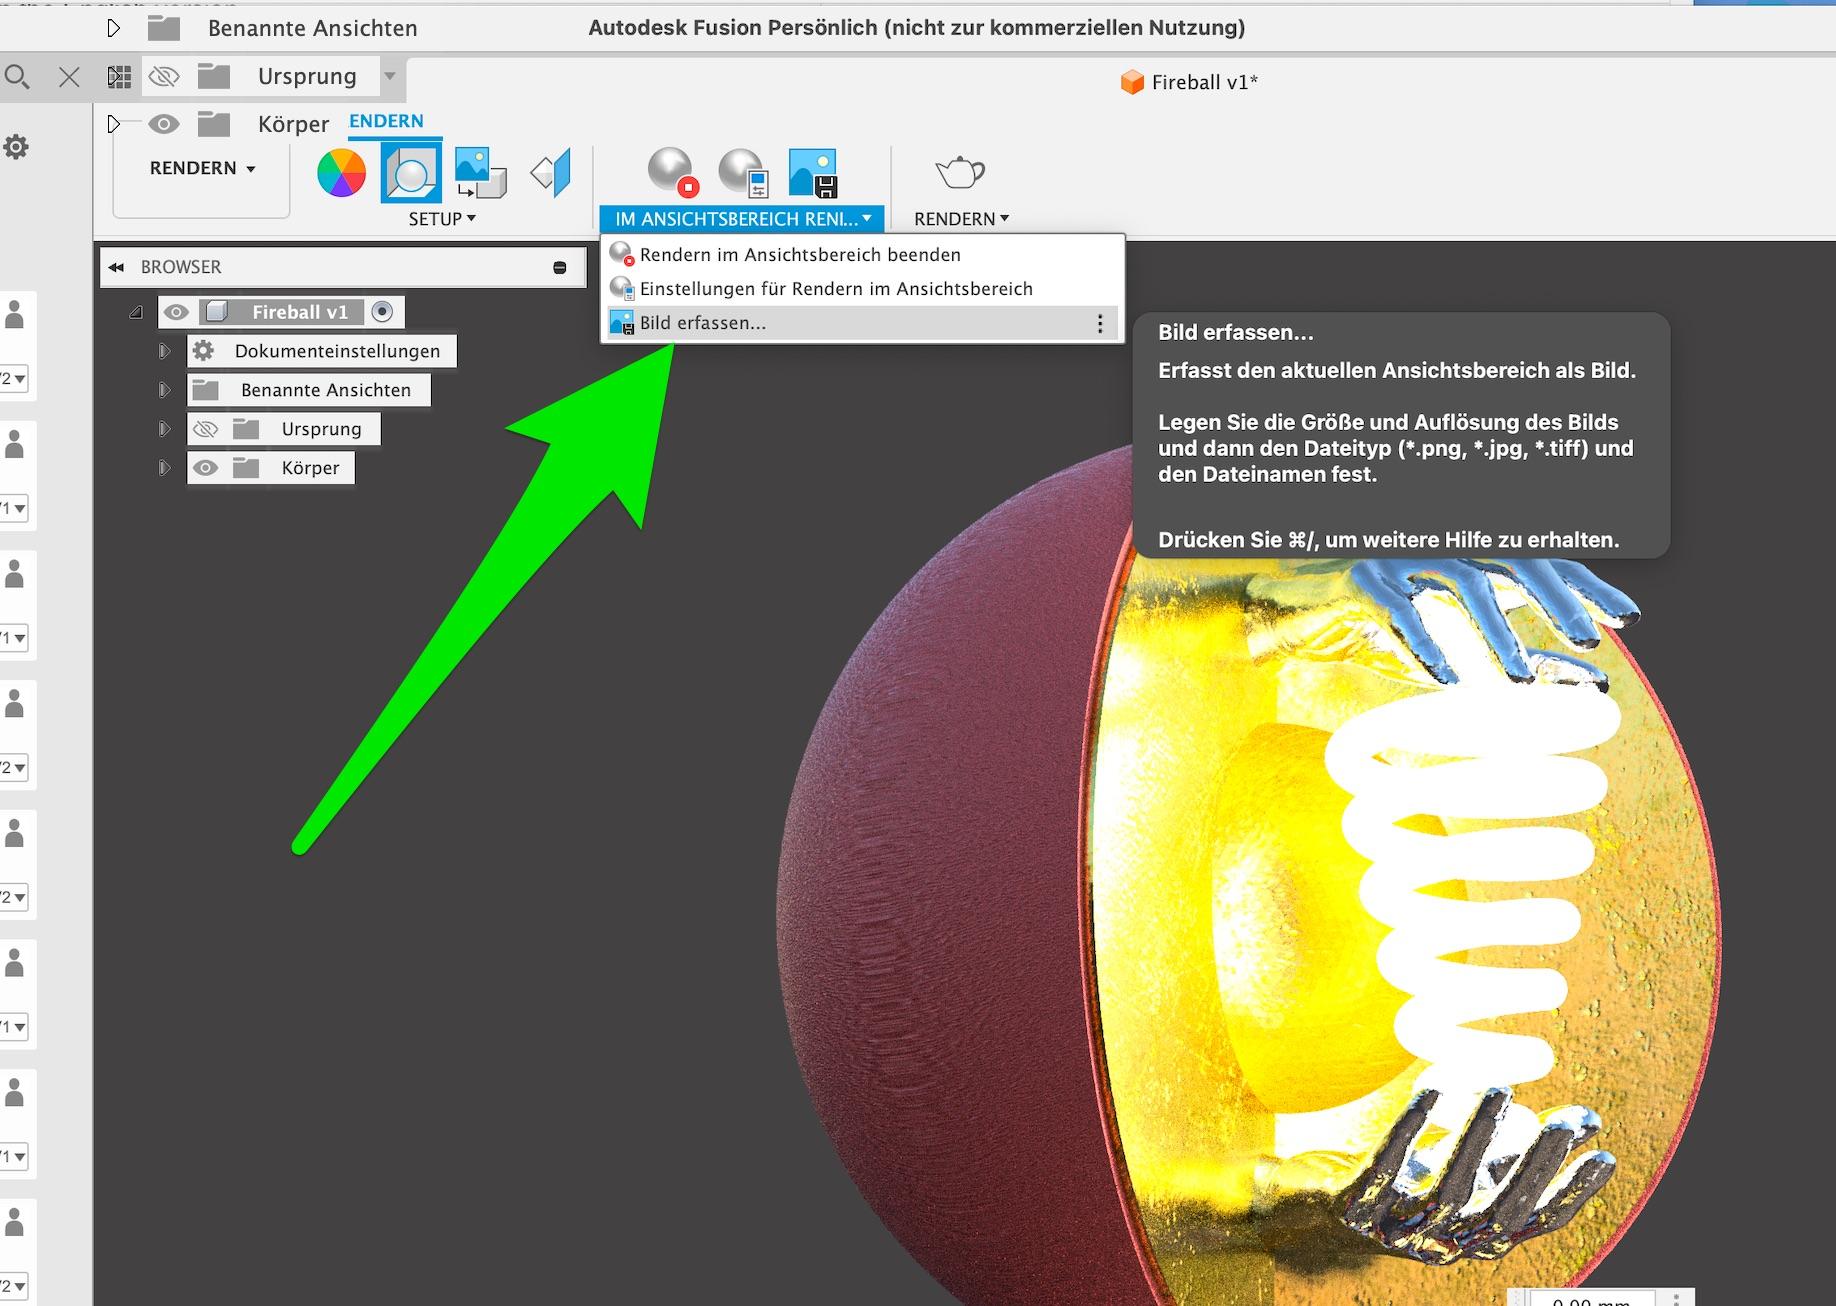The width and height of the screenshot is (1836, 1306).
Task: Stop in-canvas render sphere icon
Action: coord(672,172)
